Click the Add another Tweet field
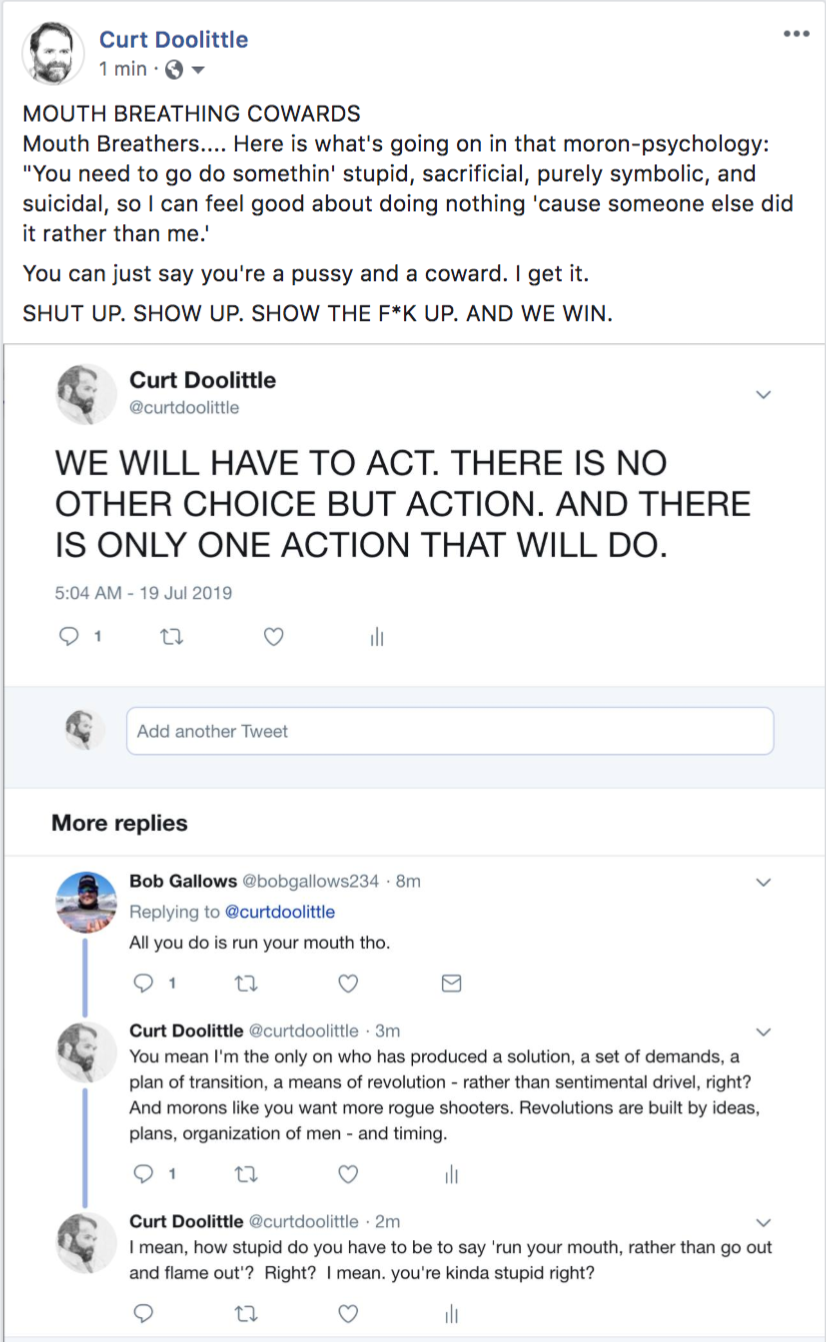826x1342 pixels. pos(449,731)
